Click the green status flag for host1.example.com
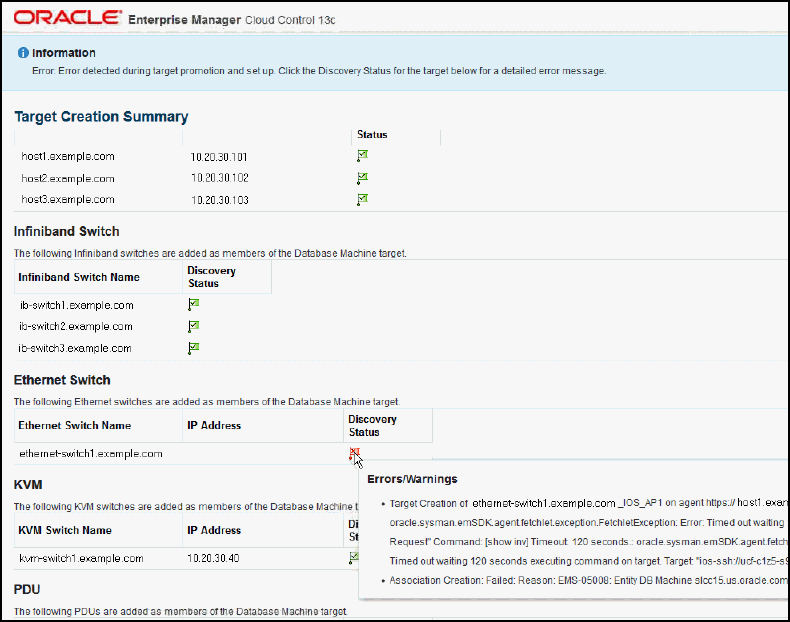This screenshot has width=790, height=622. [x=362, y=156]
